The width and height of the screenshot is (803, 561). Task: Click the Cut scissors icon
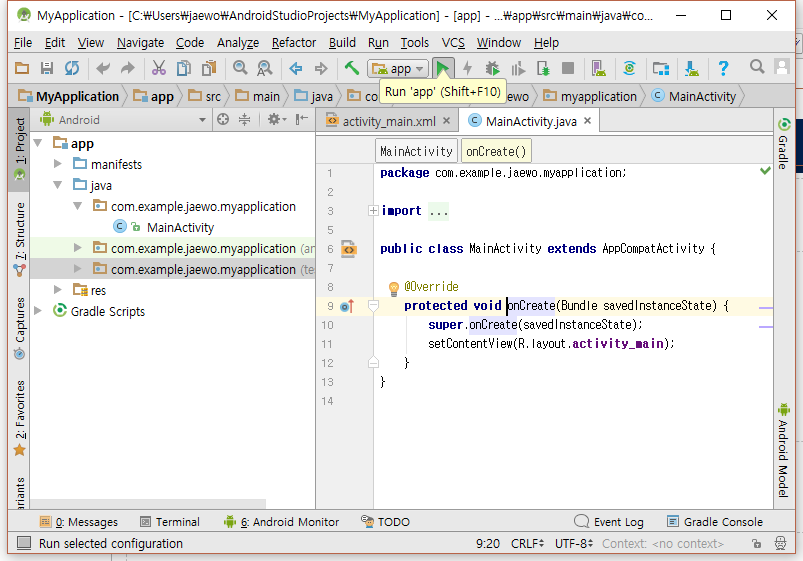[159, 68]
